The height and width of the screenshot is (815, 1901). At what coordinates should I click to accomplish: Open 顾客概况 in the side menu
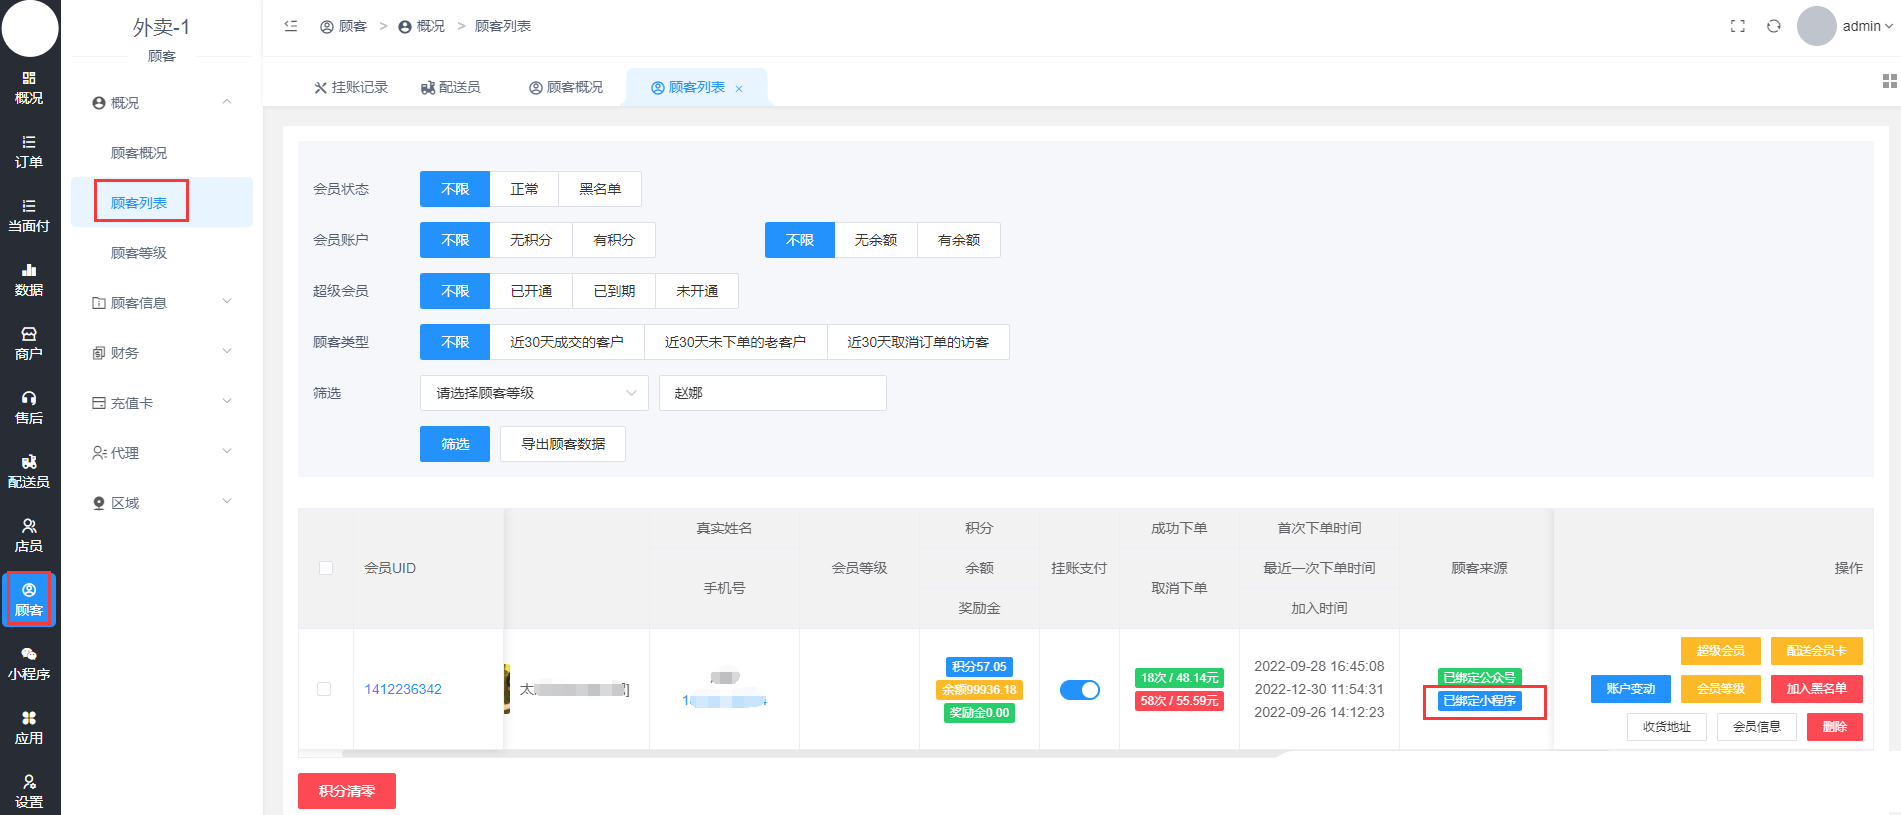tap(139, 153)
